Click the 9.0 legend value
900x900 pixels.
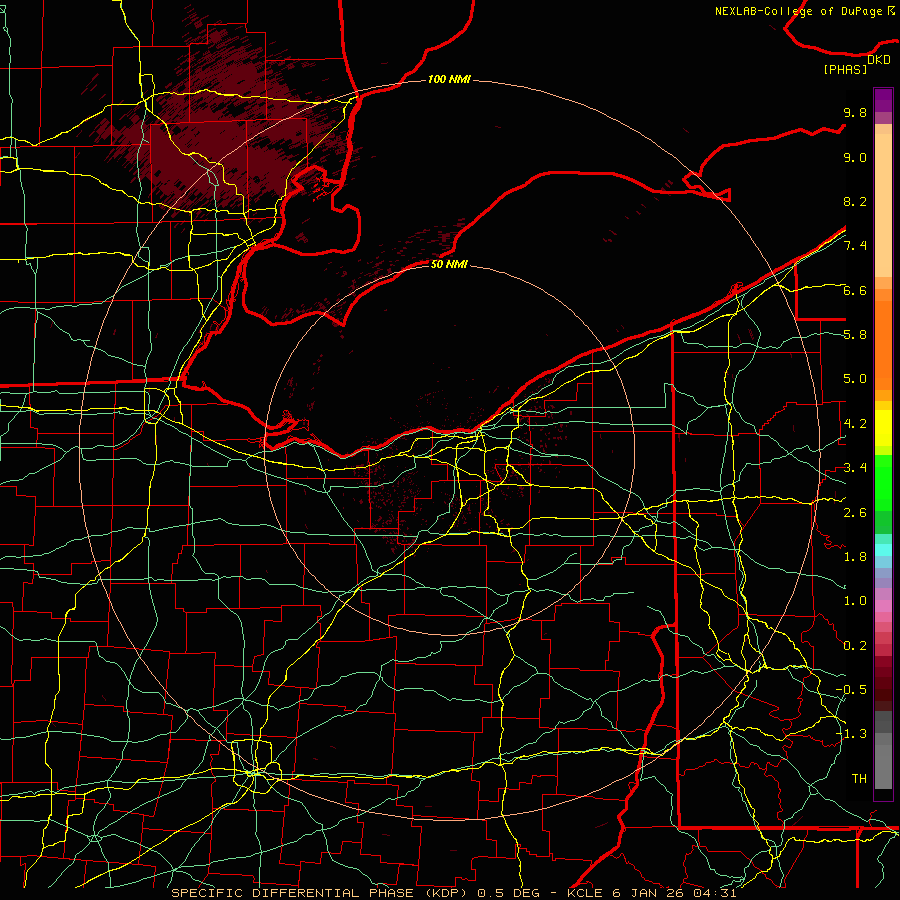pyautogui.click(x=855, y=157)
